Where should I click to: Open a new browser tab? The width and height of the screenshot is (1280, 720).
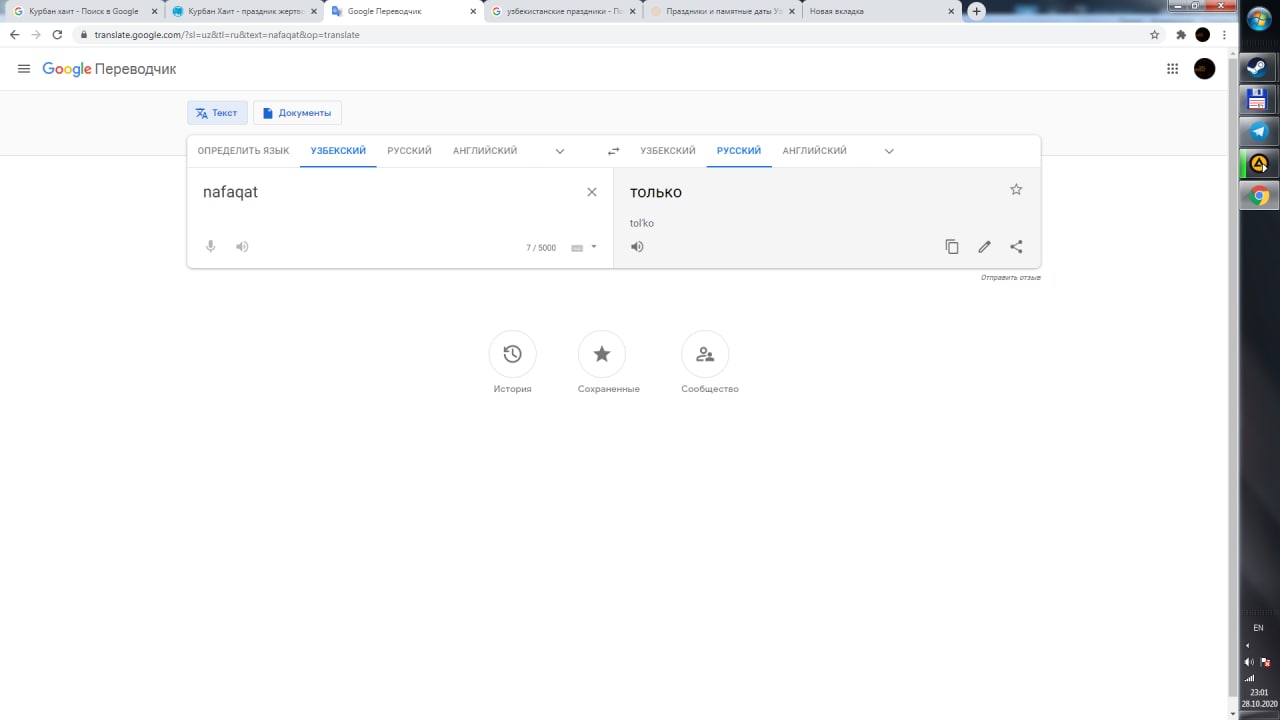(977, 11)
